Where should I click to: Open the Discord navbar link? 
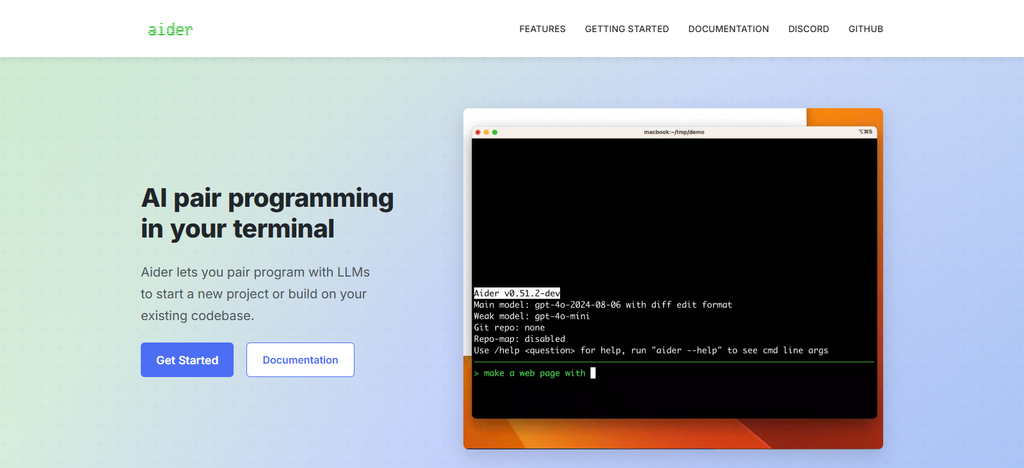(808, 29)
